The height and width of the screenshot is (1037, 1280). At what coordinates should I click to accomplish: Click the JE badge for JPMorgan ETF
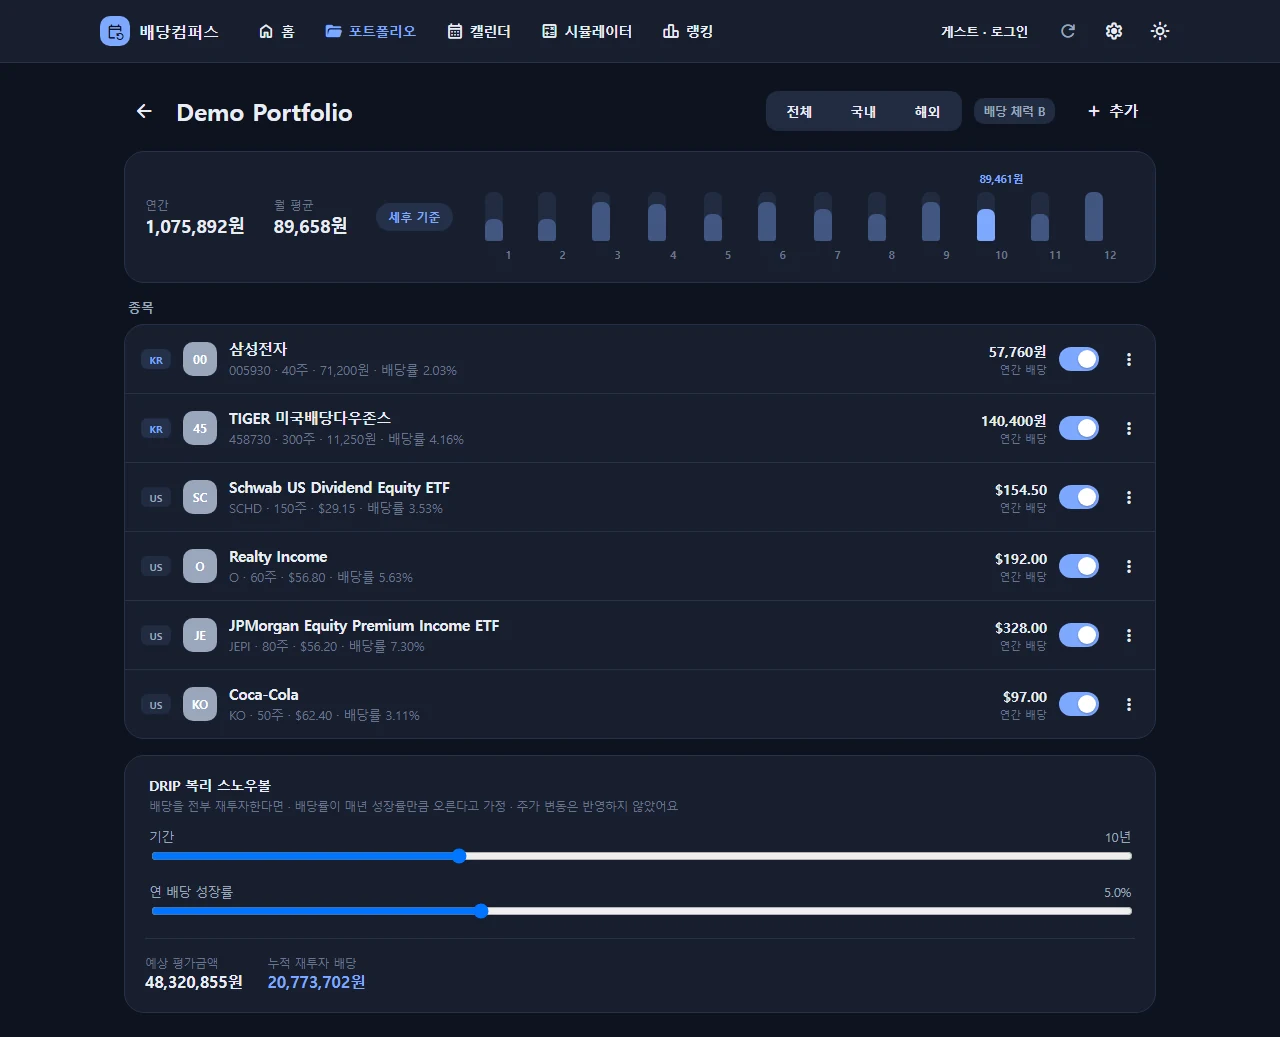pyautogui.click(x=200, y=635)
